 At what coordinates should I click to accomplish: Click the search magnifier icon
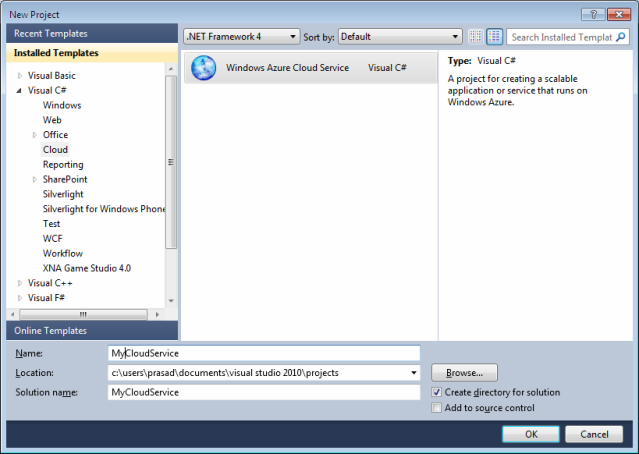[621, 37]
